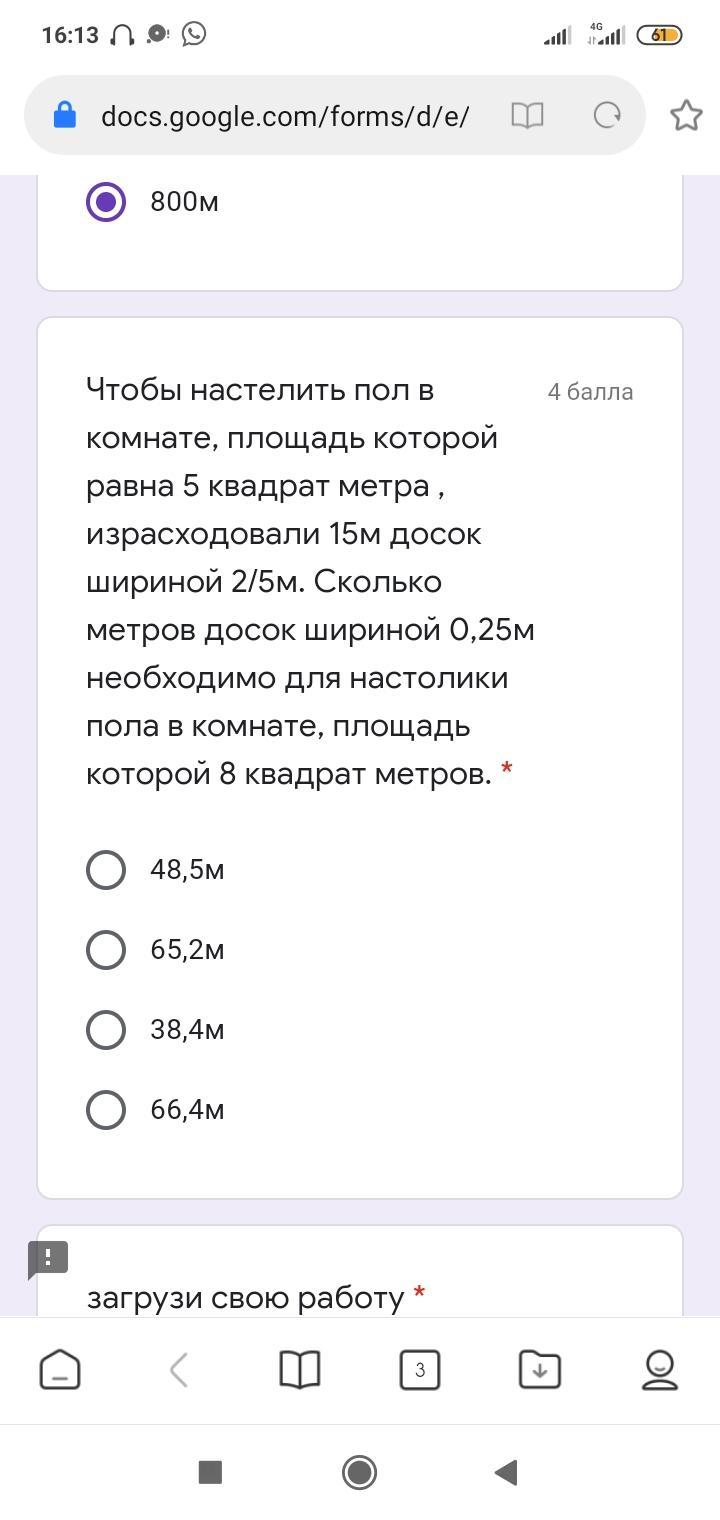Viewport: 720px width, 1520px height.
Task: Go back with the left chevron
Action: 179,1370
